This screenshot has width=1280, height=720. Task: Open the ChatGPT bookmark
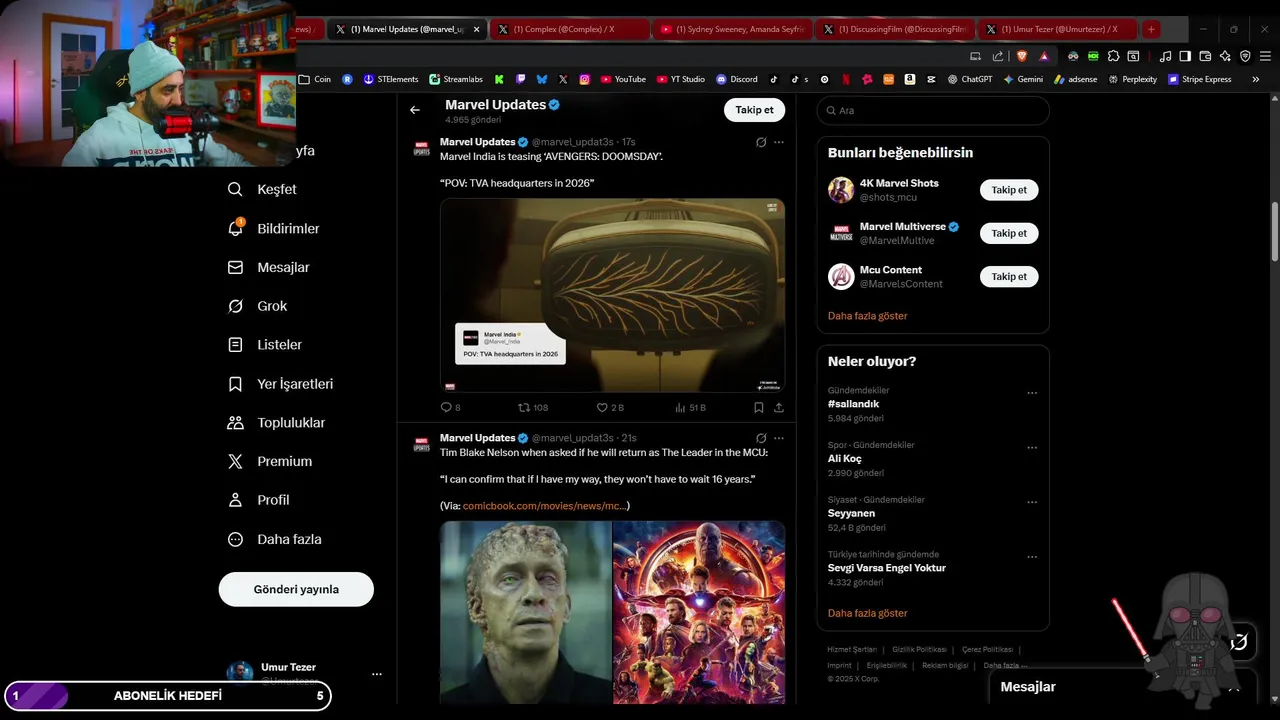coord(969,79)
